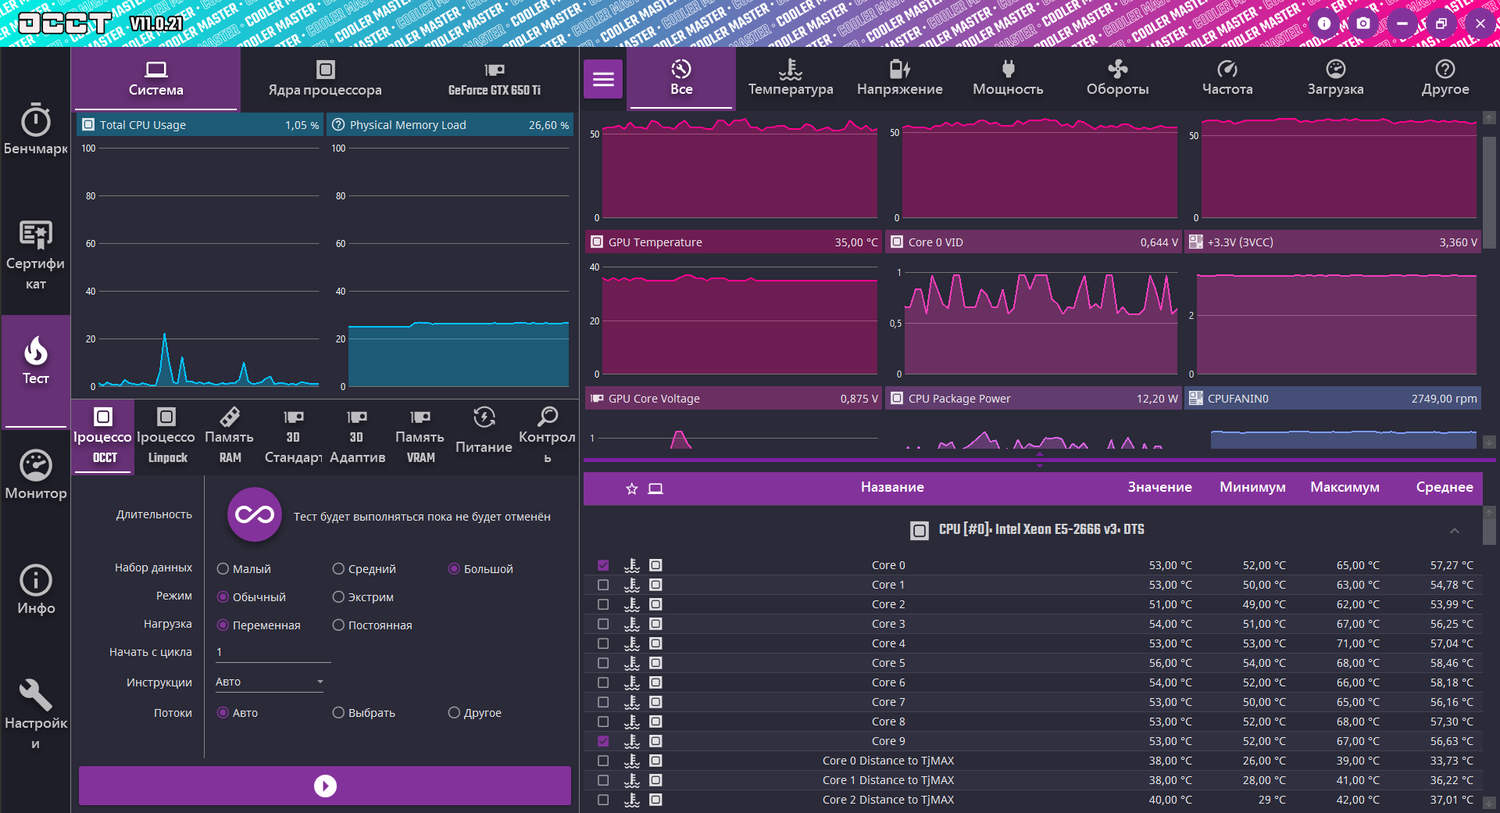Collapse the CPU [#0] Intel Xeon group
Image resolution: width=1500 pixels, height=813 pixels.
click(1454, 530)
